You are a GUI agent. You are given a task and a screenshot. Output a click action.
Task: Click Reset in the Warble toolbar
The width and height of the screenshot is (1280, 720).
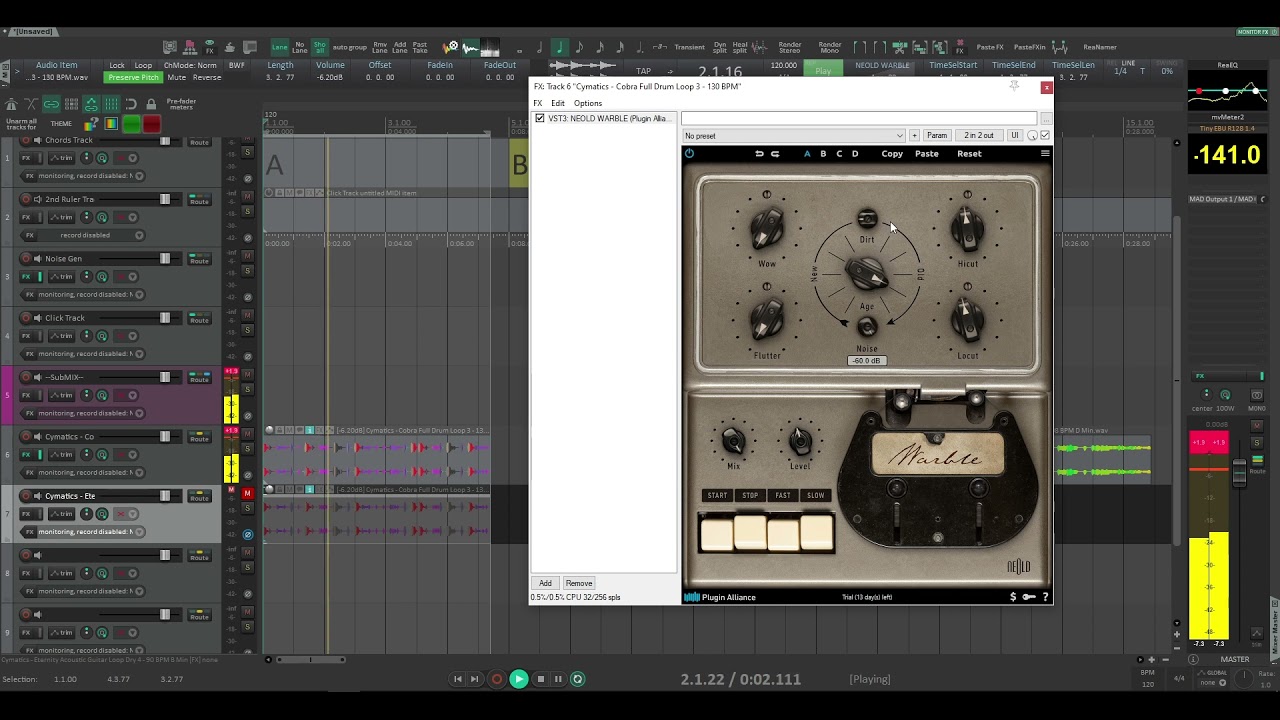969,153
